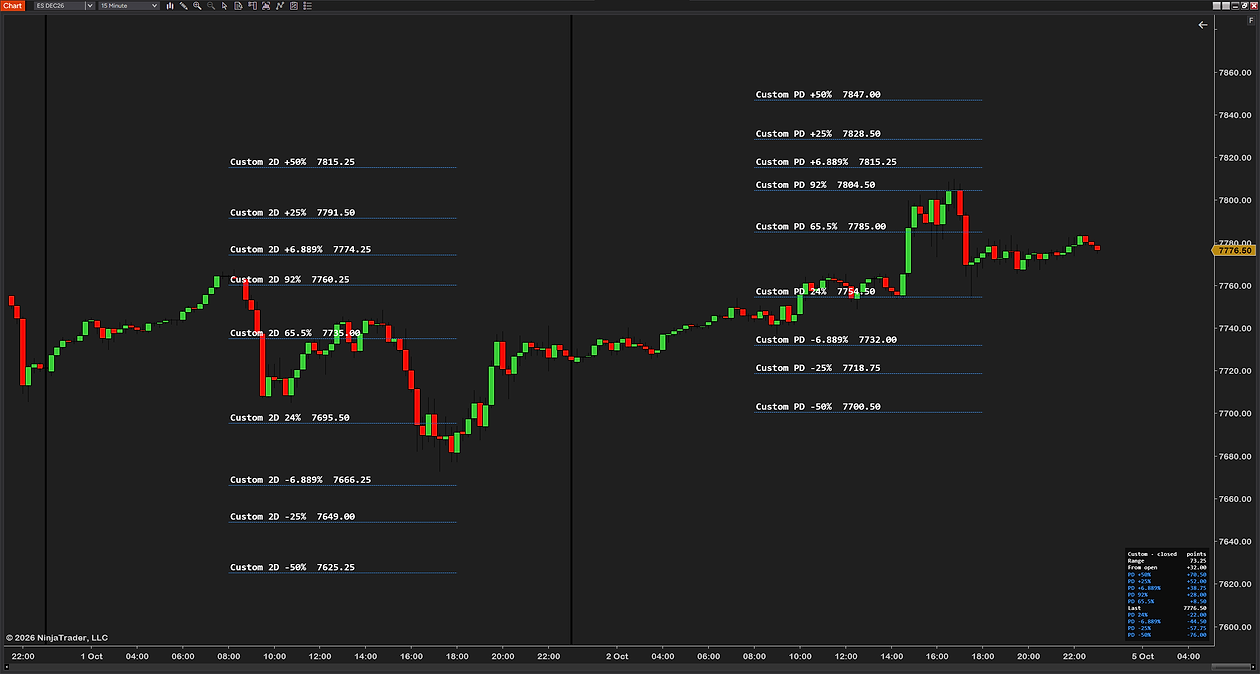Open the indicators icon

coord(280,5)
